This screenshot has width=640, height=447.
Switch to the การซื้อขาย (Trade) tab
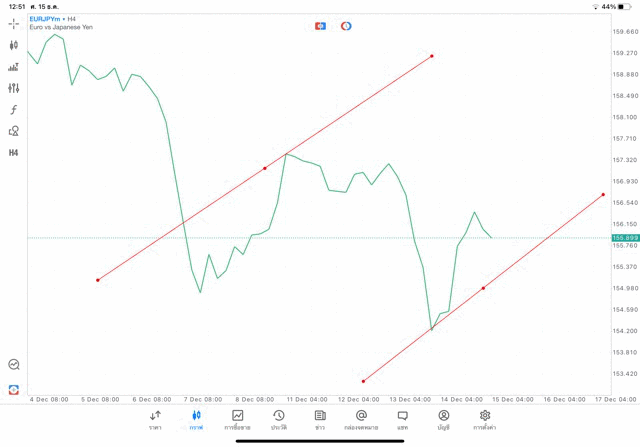pyautogui.click(x=237, y=419)
